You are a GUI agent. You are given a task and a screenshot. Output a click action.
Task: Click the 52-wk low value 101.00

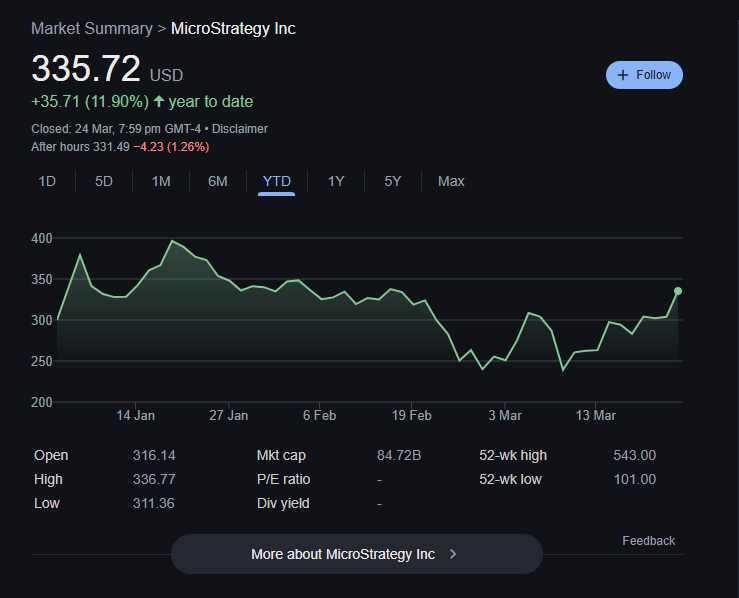[634, 479]
